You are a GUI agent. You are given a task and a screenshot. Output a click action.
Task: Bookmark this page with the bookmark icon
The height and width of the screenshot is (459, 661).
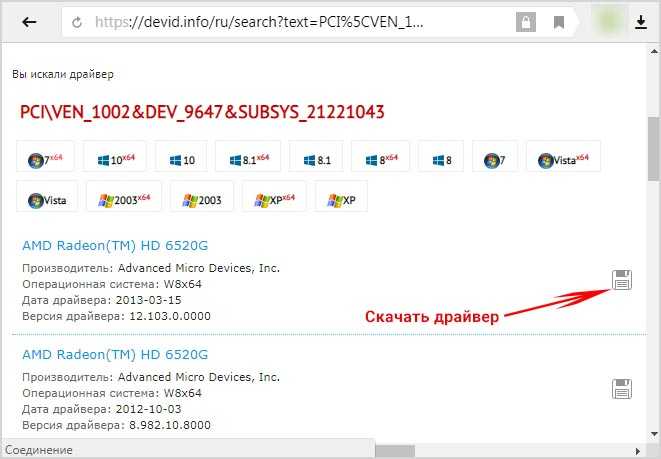[559, 22]
